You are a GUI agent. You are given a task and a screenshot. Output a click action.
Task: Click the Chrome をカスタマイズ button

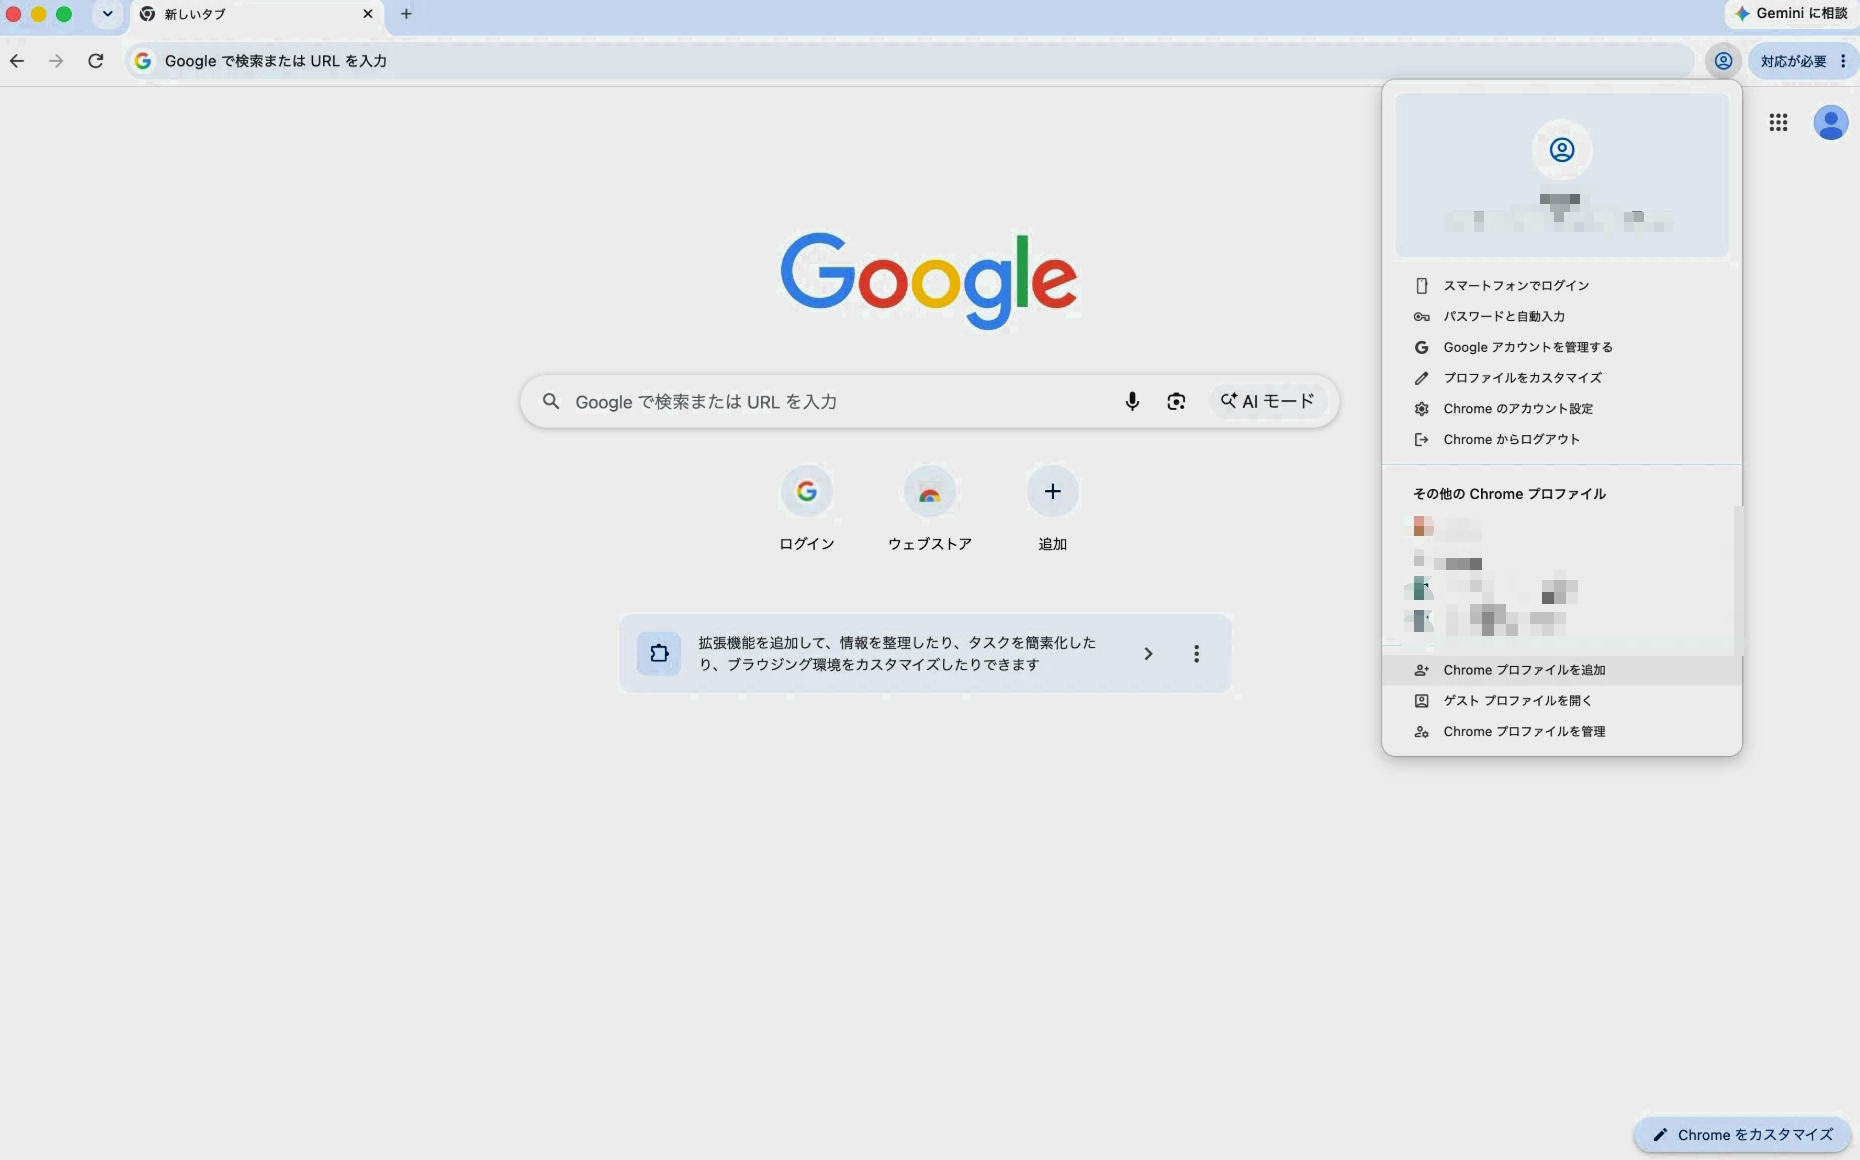pyautogui.click(x=1743, y=1134)
